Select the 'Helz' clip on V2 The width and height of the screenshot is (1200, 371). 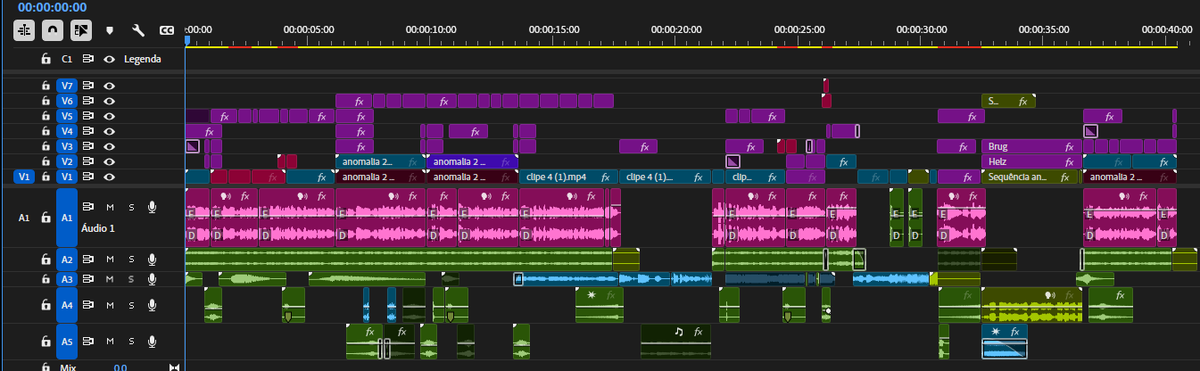(x=1032, y=161)
